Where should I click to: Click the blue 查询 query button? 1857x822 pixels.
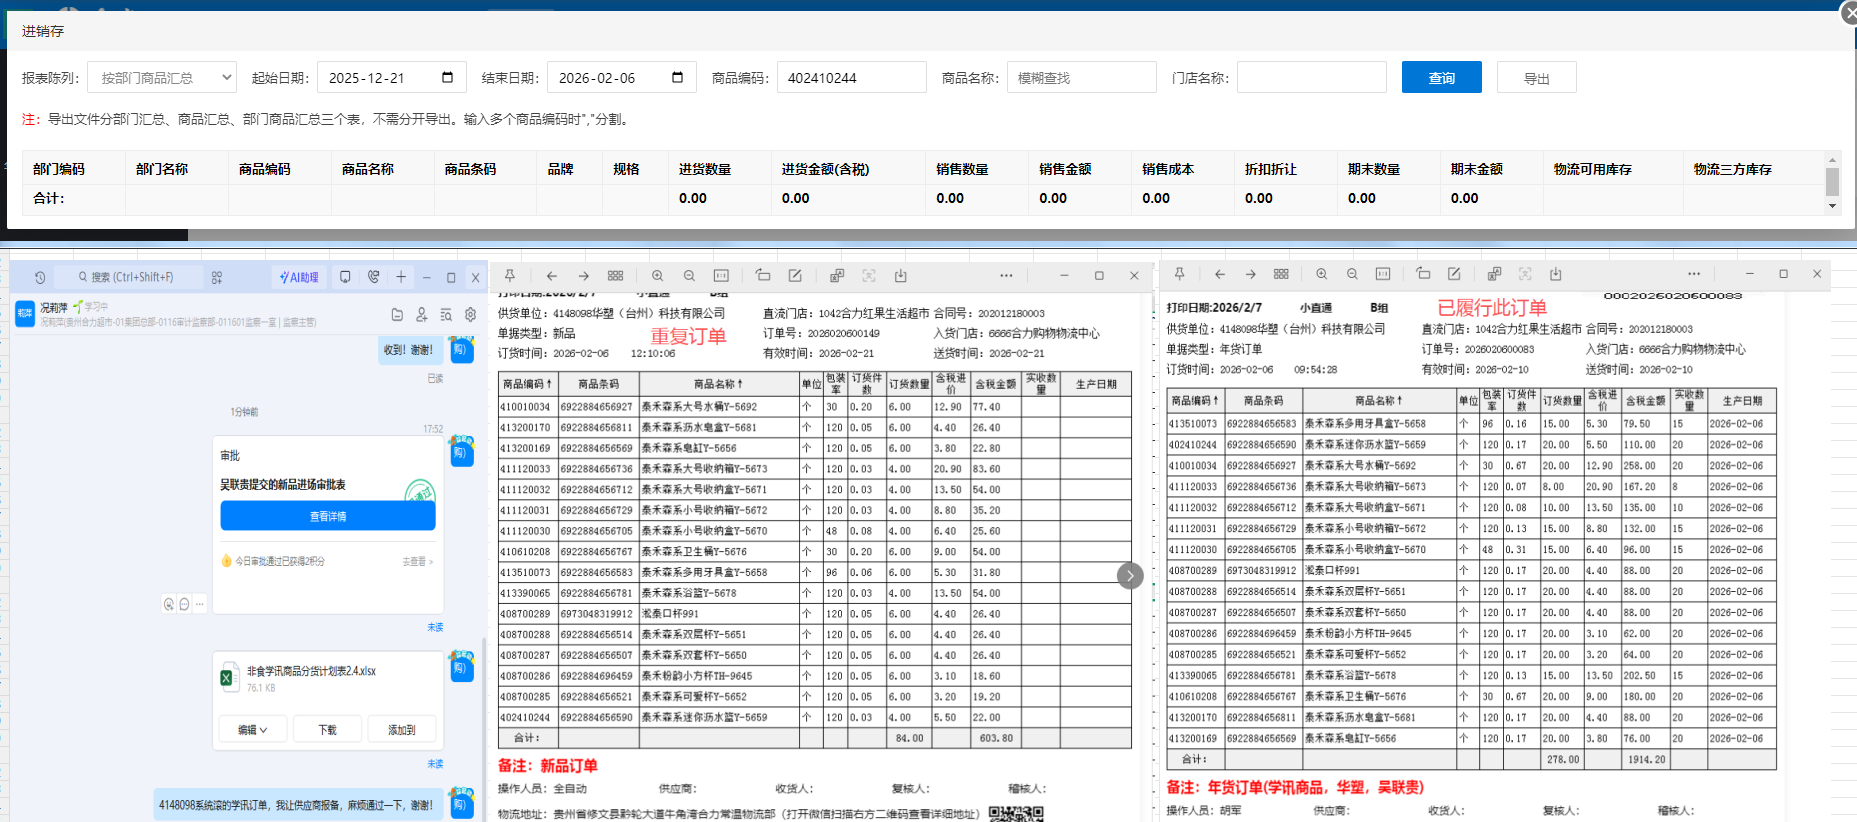tap(1441, 78)
